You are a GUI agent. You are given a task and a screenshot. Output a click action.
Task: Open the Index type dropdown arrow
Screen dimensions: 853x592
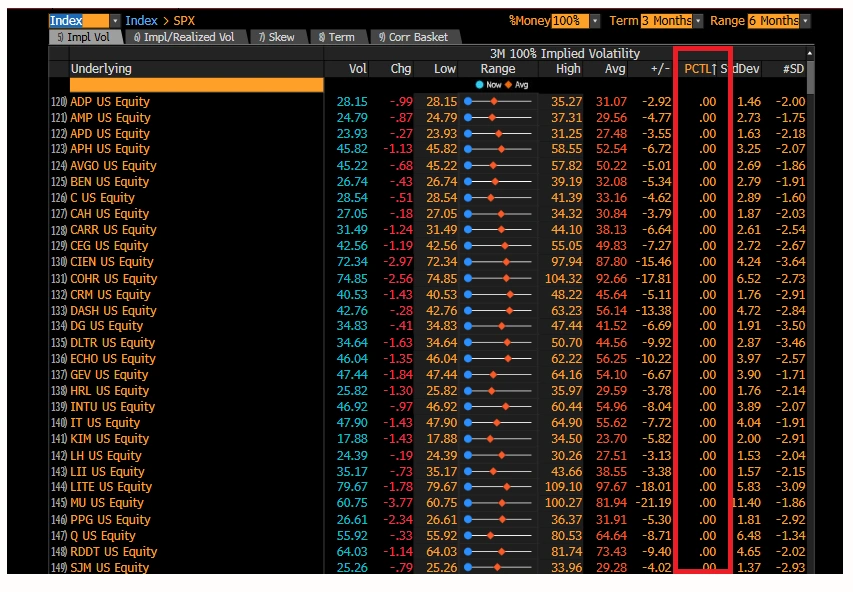pyautogui.click(x=115, y=21)
